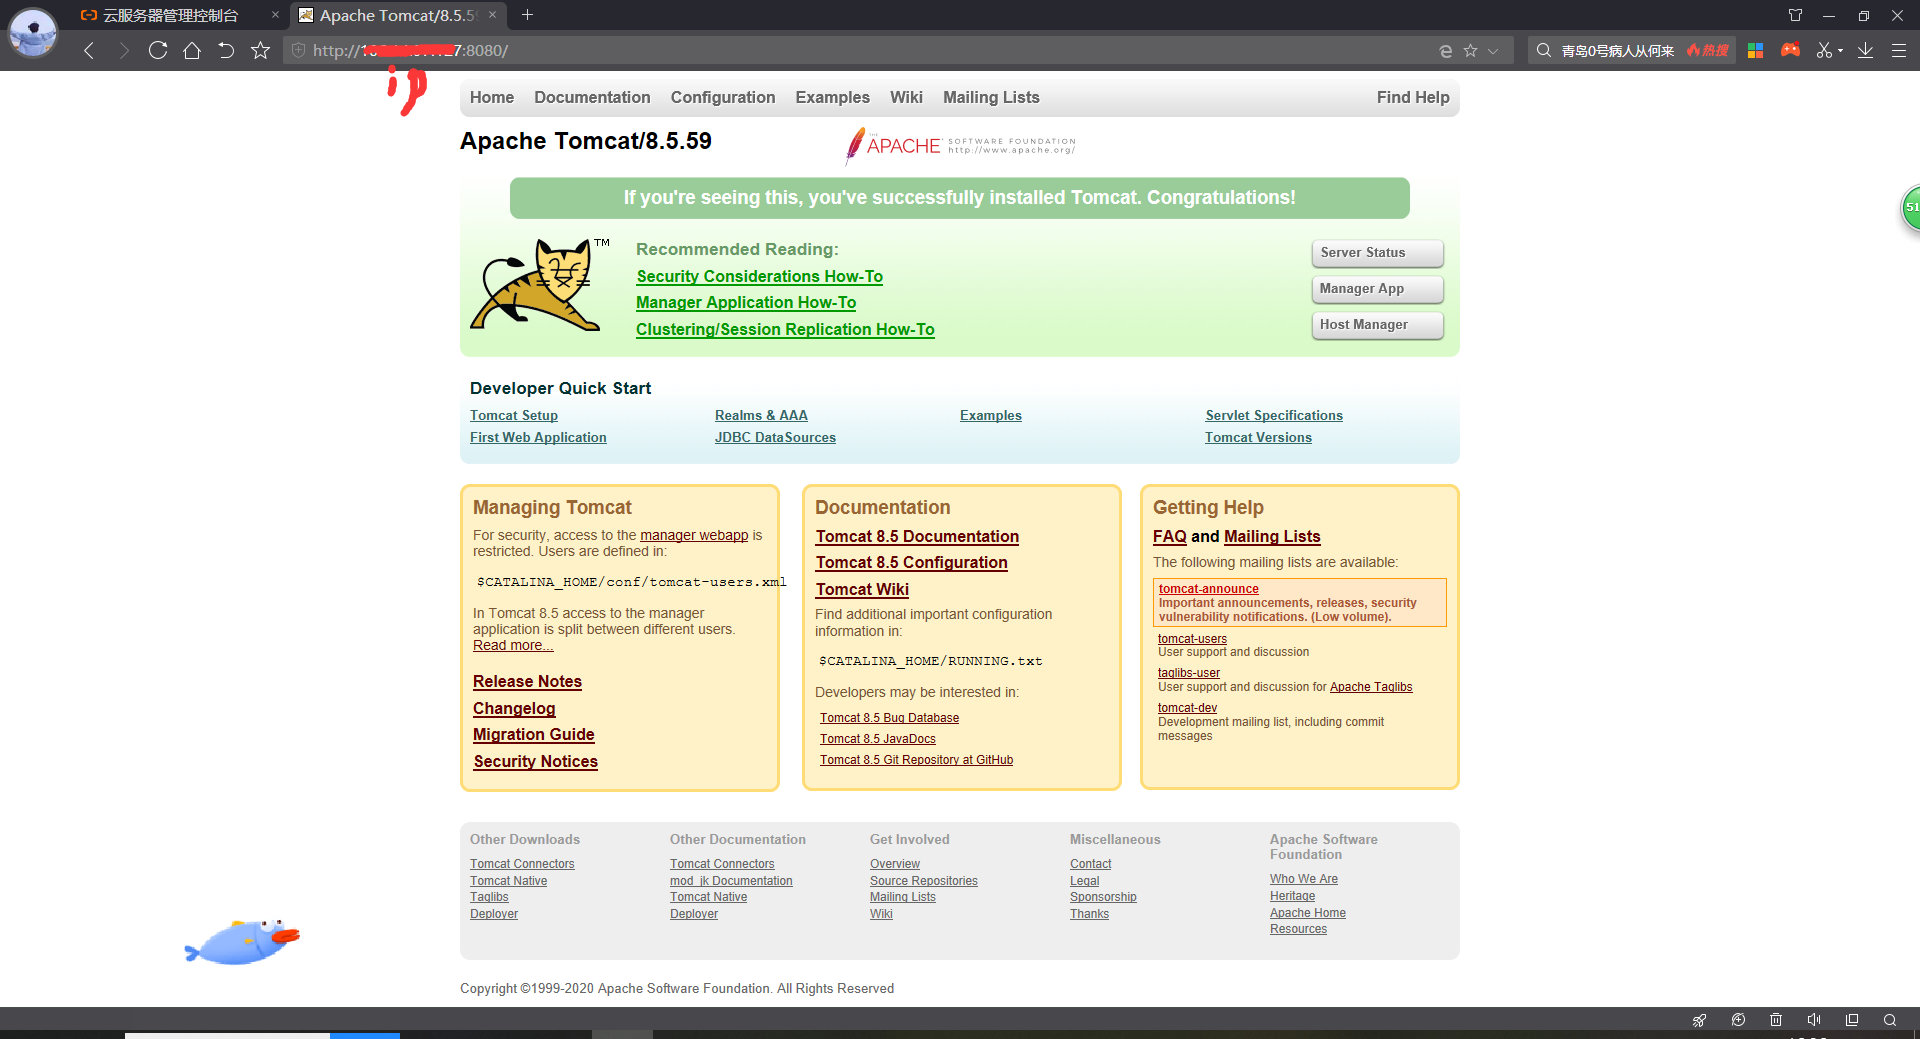
Task: Click the magnifier icon in the search box
Action: (x=1544, y=50)
